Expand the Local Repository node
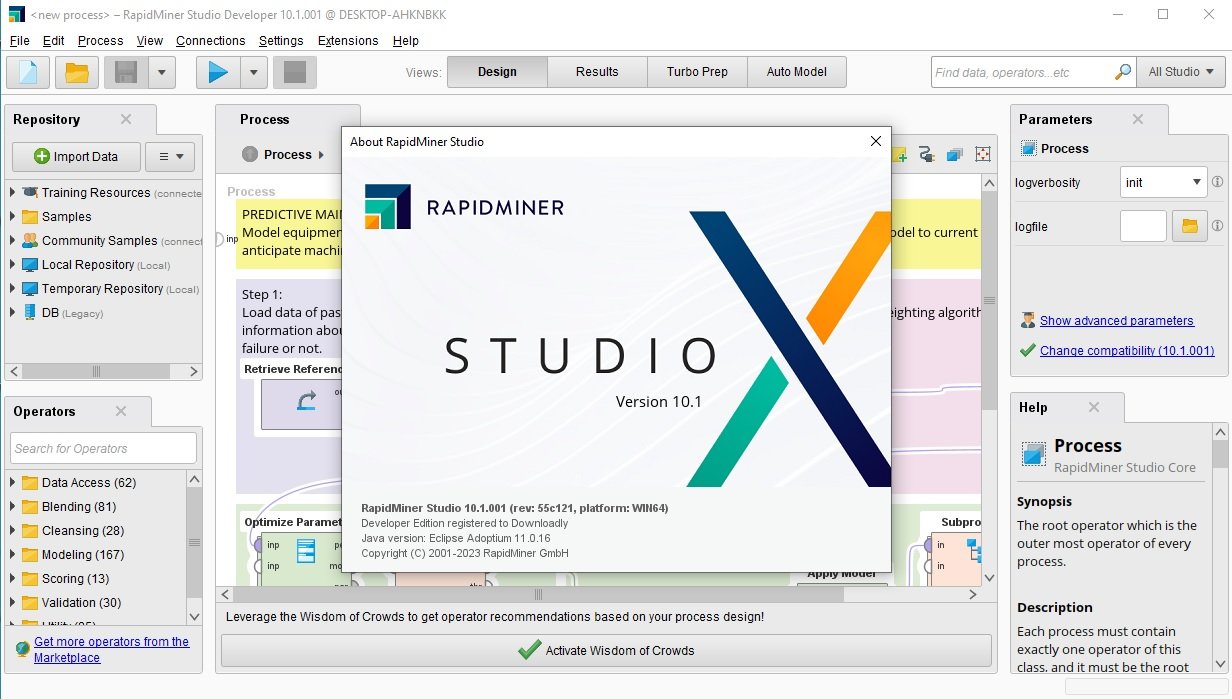Screen dimensions: 1232x699 coord(12,265)
